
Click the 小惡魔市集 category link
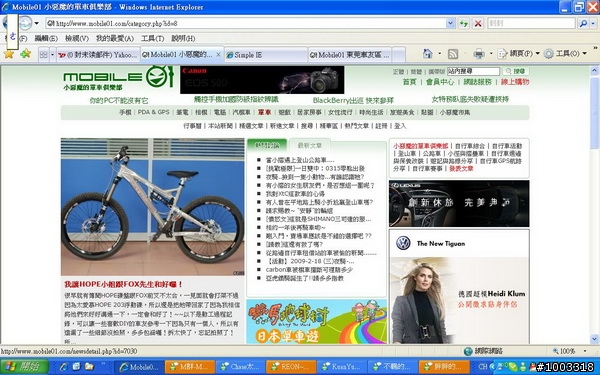click(455, 112)
